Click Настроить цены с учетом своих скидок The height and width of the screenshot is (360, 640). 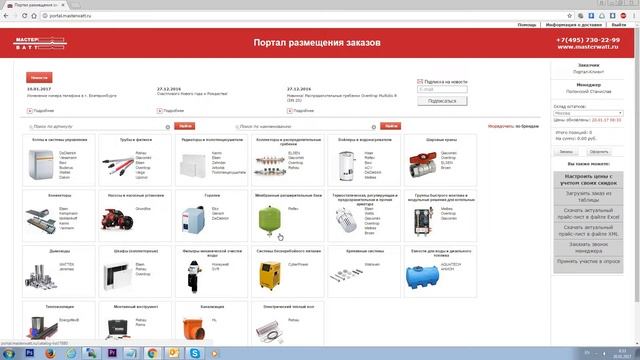(x=588, y=180)
